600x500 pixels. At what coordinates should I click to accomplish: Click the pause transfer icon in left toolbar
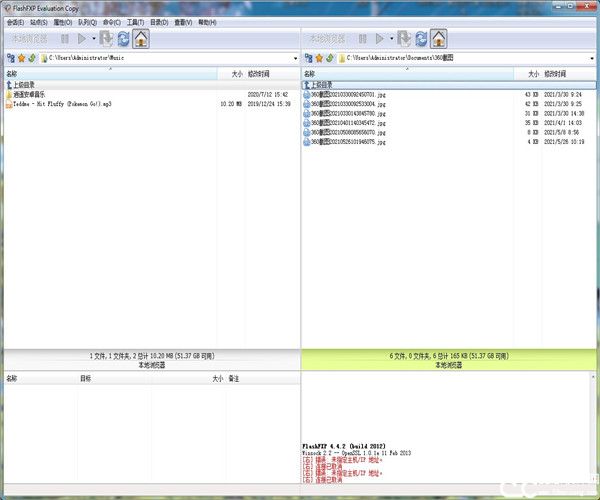coord(65,39)
